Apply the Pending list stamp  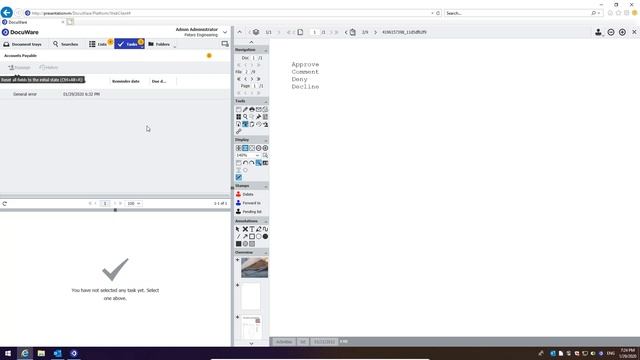[249, 211]
